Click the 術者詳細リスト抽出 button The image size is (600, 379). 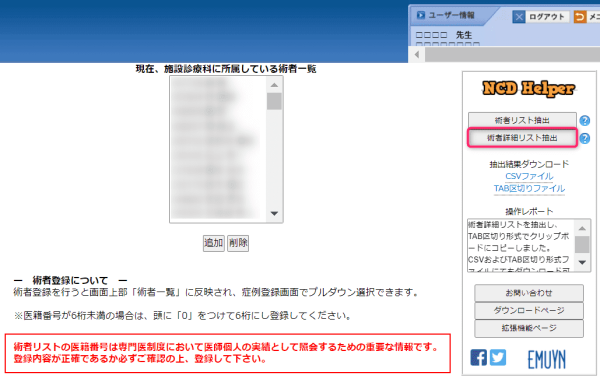(x=522, y=138)
